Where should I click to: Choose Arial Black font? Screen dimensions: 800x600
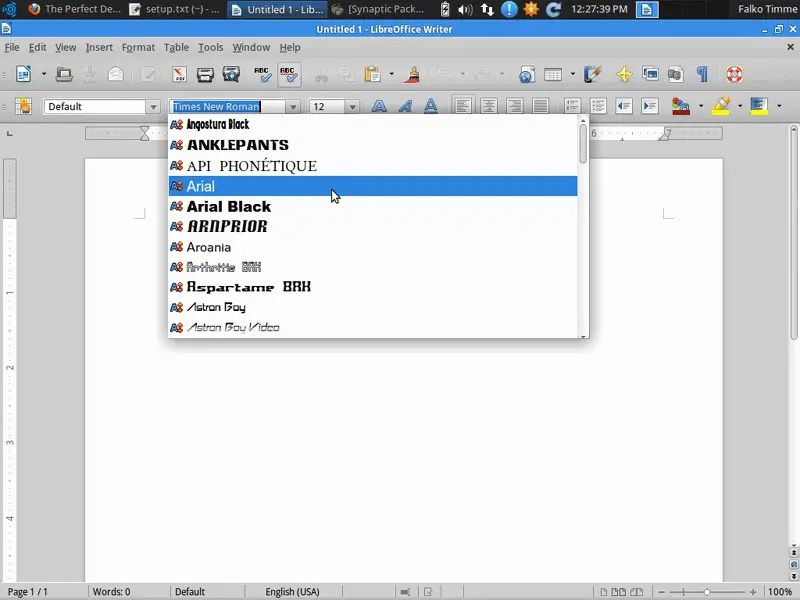pos(373,207)
